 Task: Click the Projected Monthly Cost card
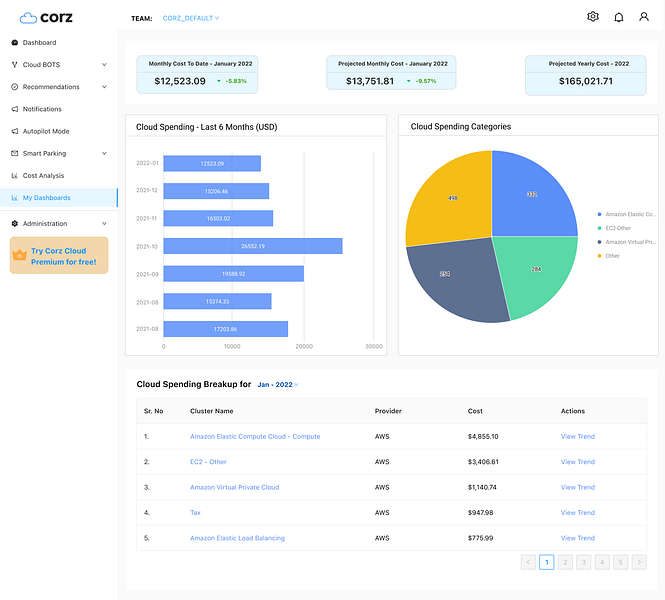391,73
